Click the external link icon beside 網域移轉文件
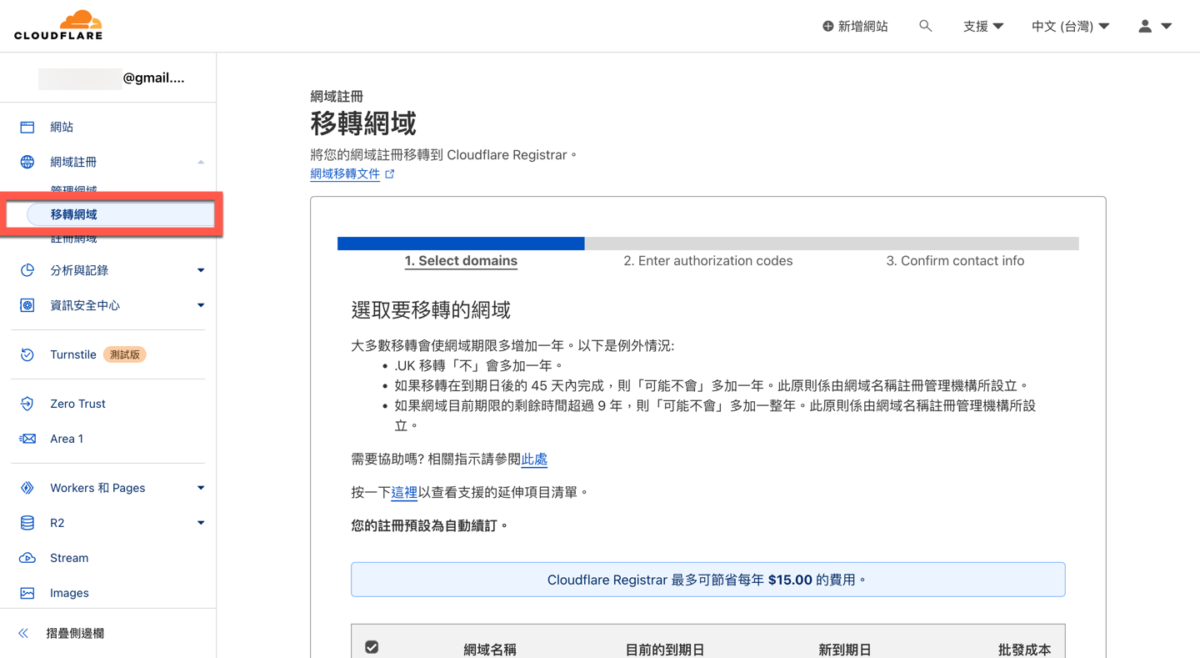This screenshot has height=658, width=1200. [390, 174]
